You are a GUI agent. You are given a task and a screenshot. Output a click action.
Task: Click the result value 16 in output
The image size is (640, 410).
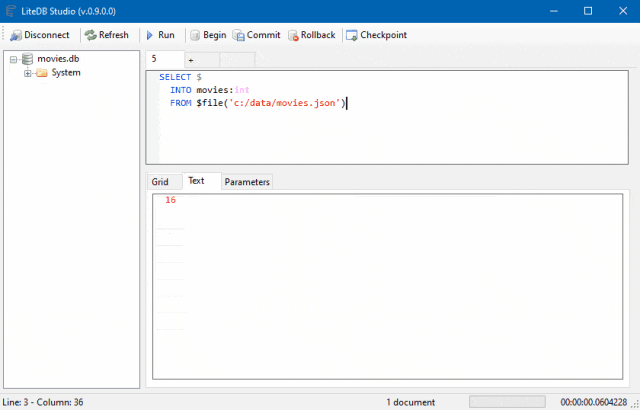[x=170, y=200]
